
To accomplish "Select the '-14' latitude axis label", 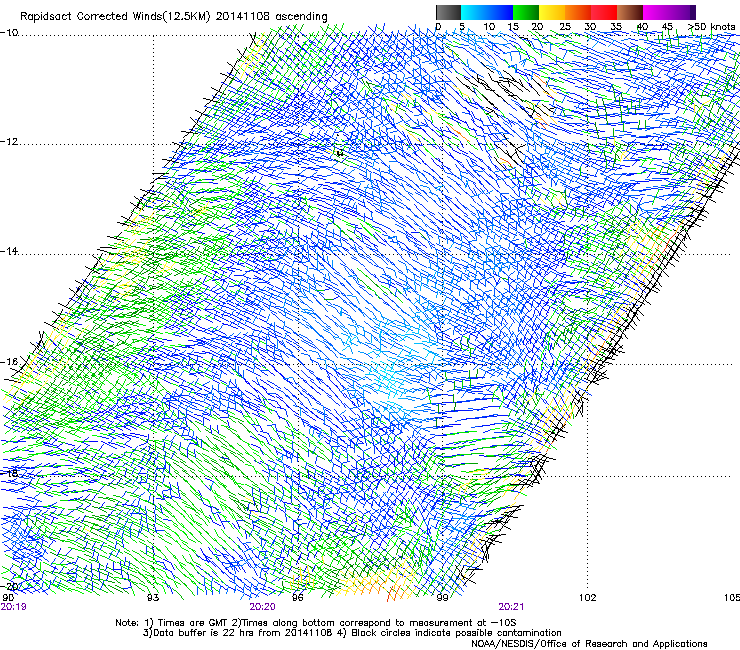I will tap(9, 251).
